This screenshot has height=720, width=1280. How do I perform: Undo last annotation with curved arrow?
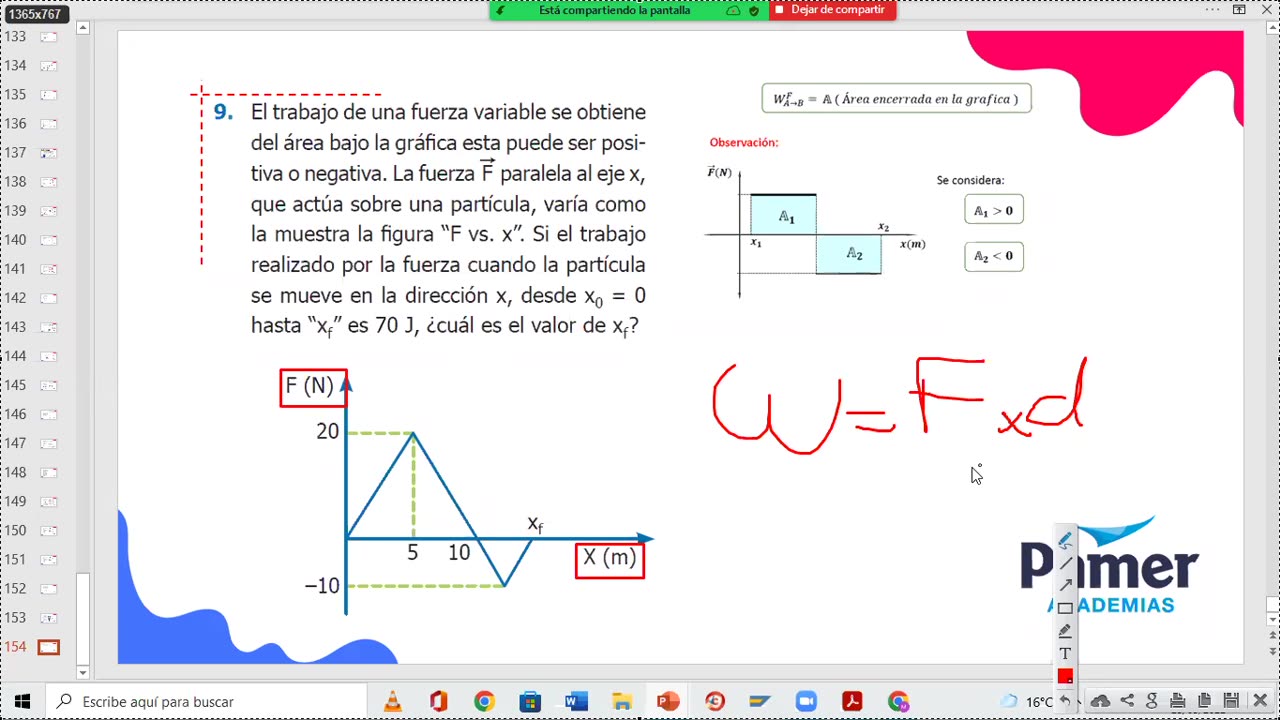point(1064,701)
